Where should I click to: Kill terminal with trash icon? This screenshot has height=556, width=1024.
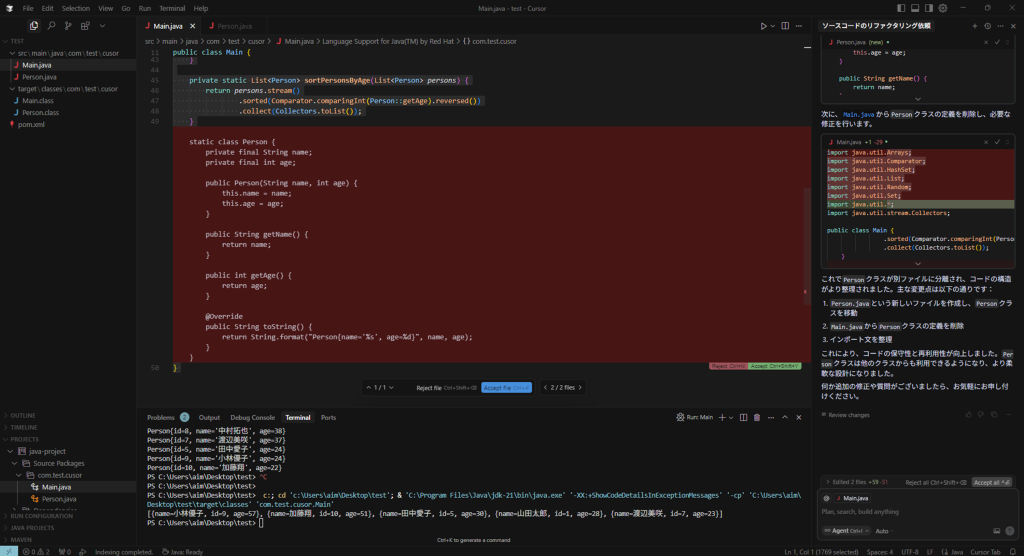click(x=757, y=417)
